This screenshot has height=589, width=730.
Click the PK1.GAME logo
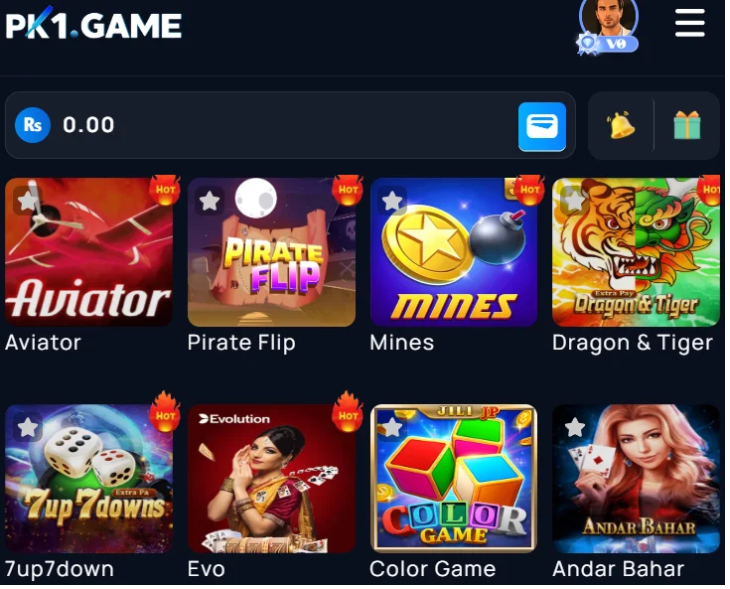pos(93,24)
